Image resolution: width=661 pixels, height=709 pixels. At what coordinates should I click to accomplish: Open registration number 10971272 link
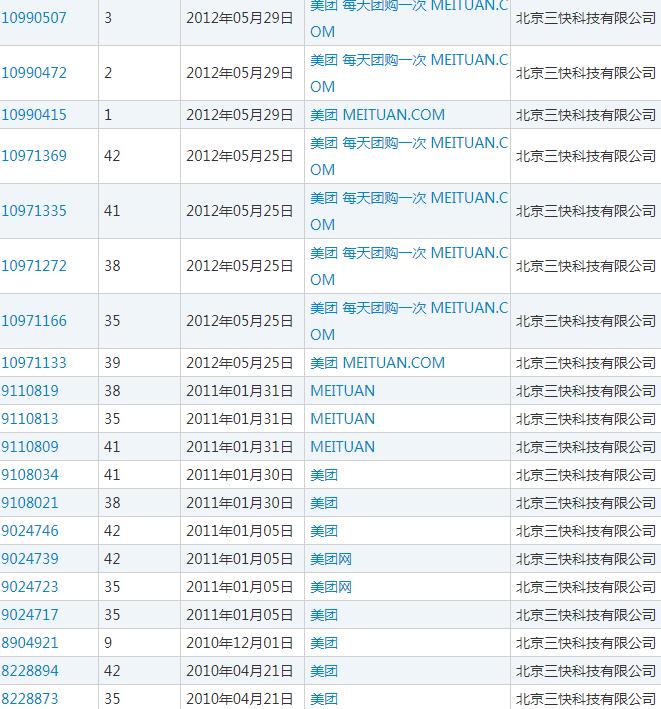pos(34,266)
